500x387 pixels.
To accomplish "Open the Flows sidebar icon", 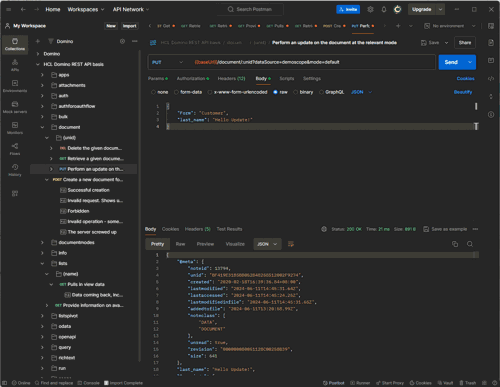I will pos(15,149).
